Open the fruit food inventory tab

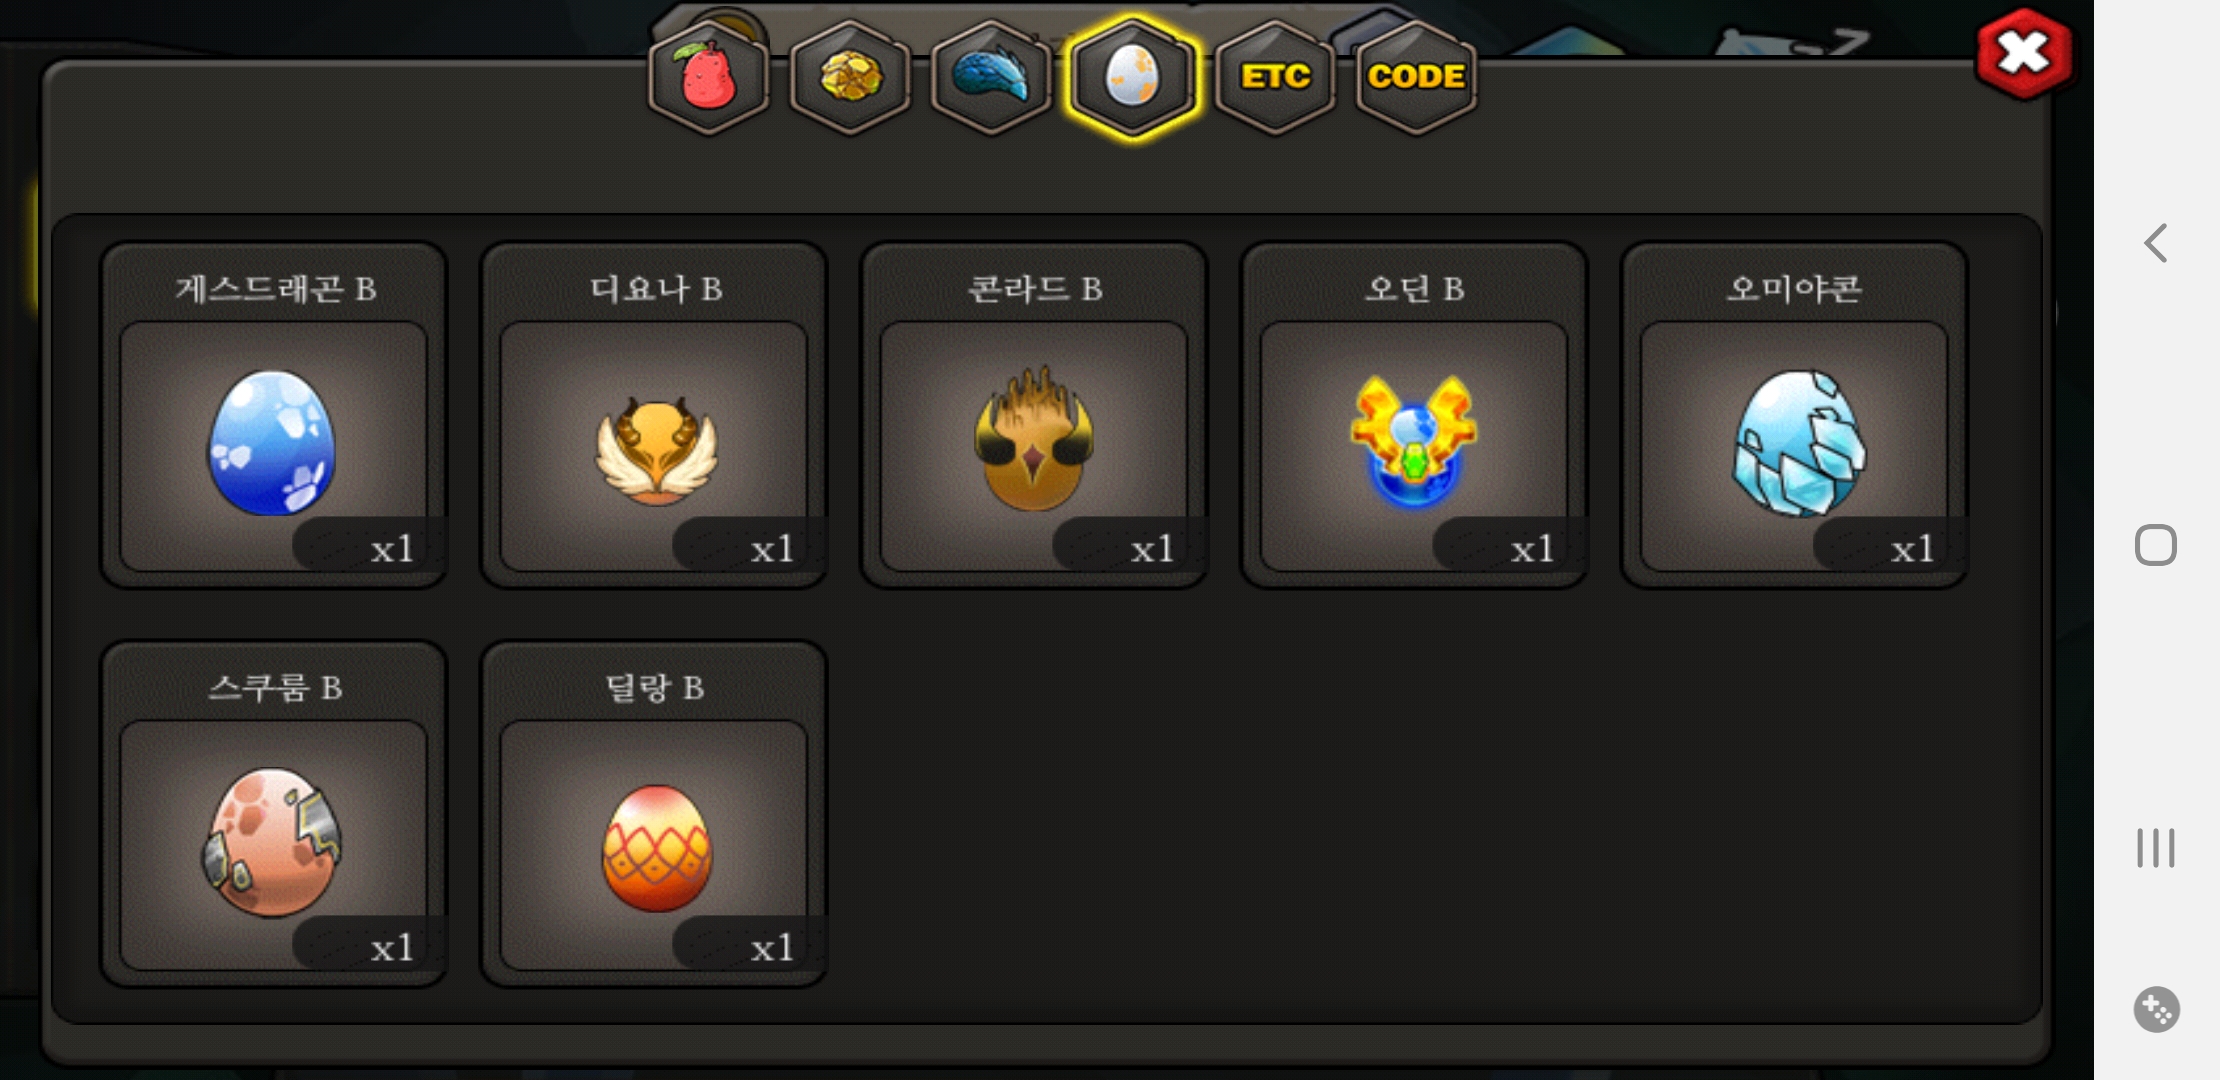tap(708, 77)
